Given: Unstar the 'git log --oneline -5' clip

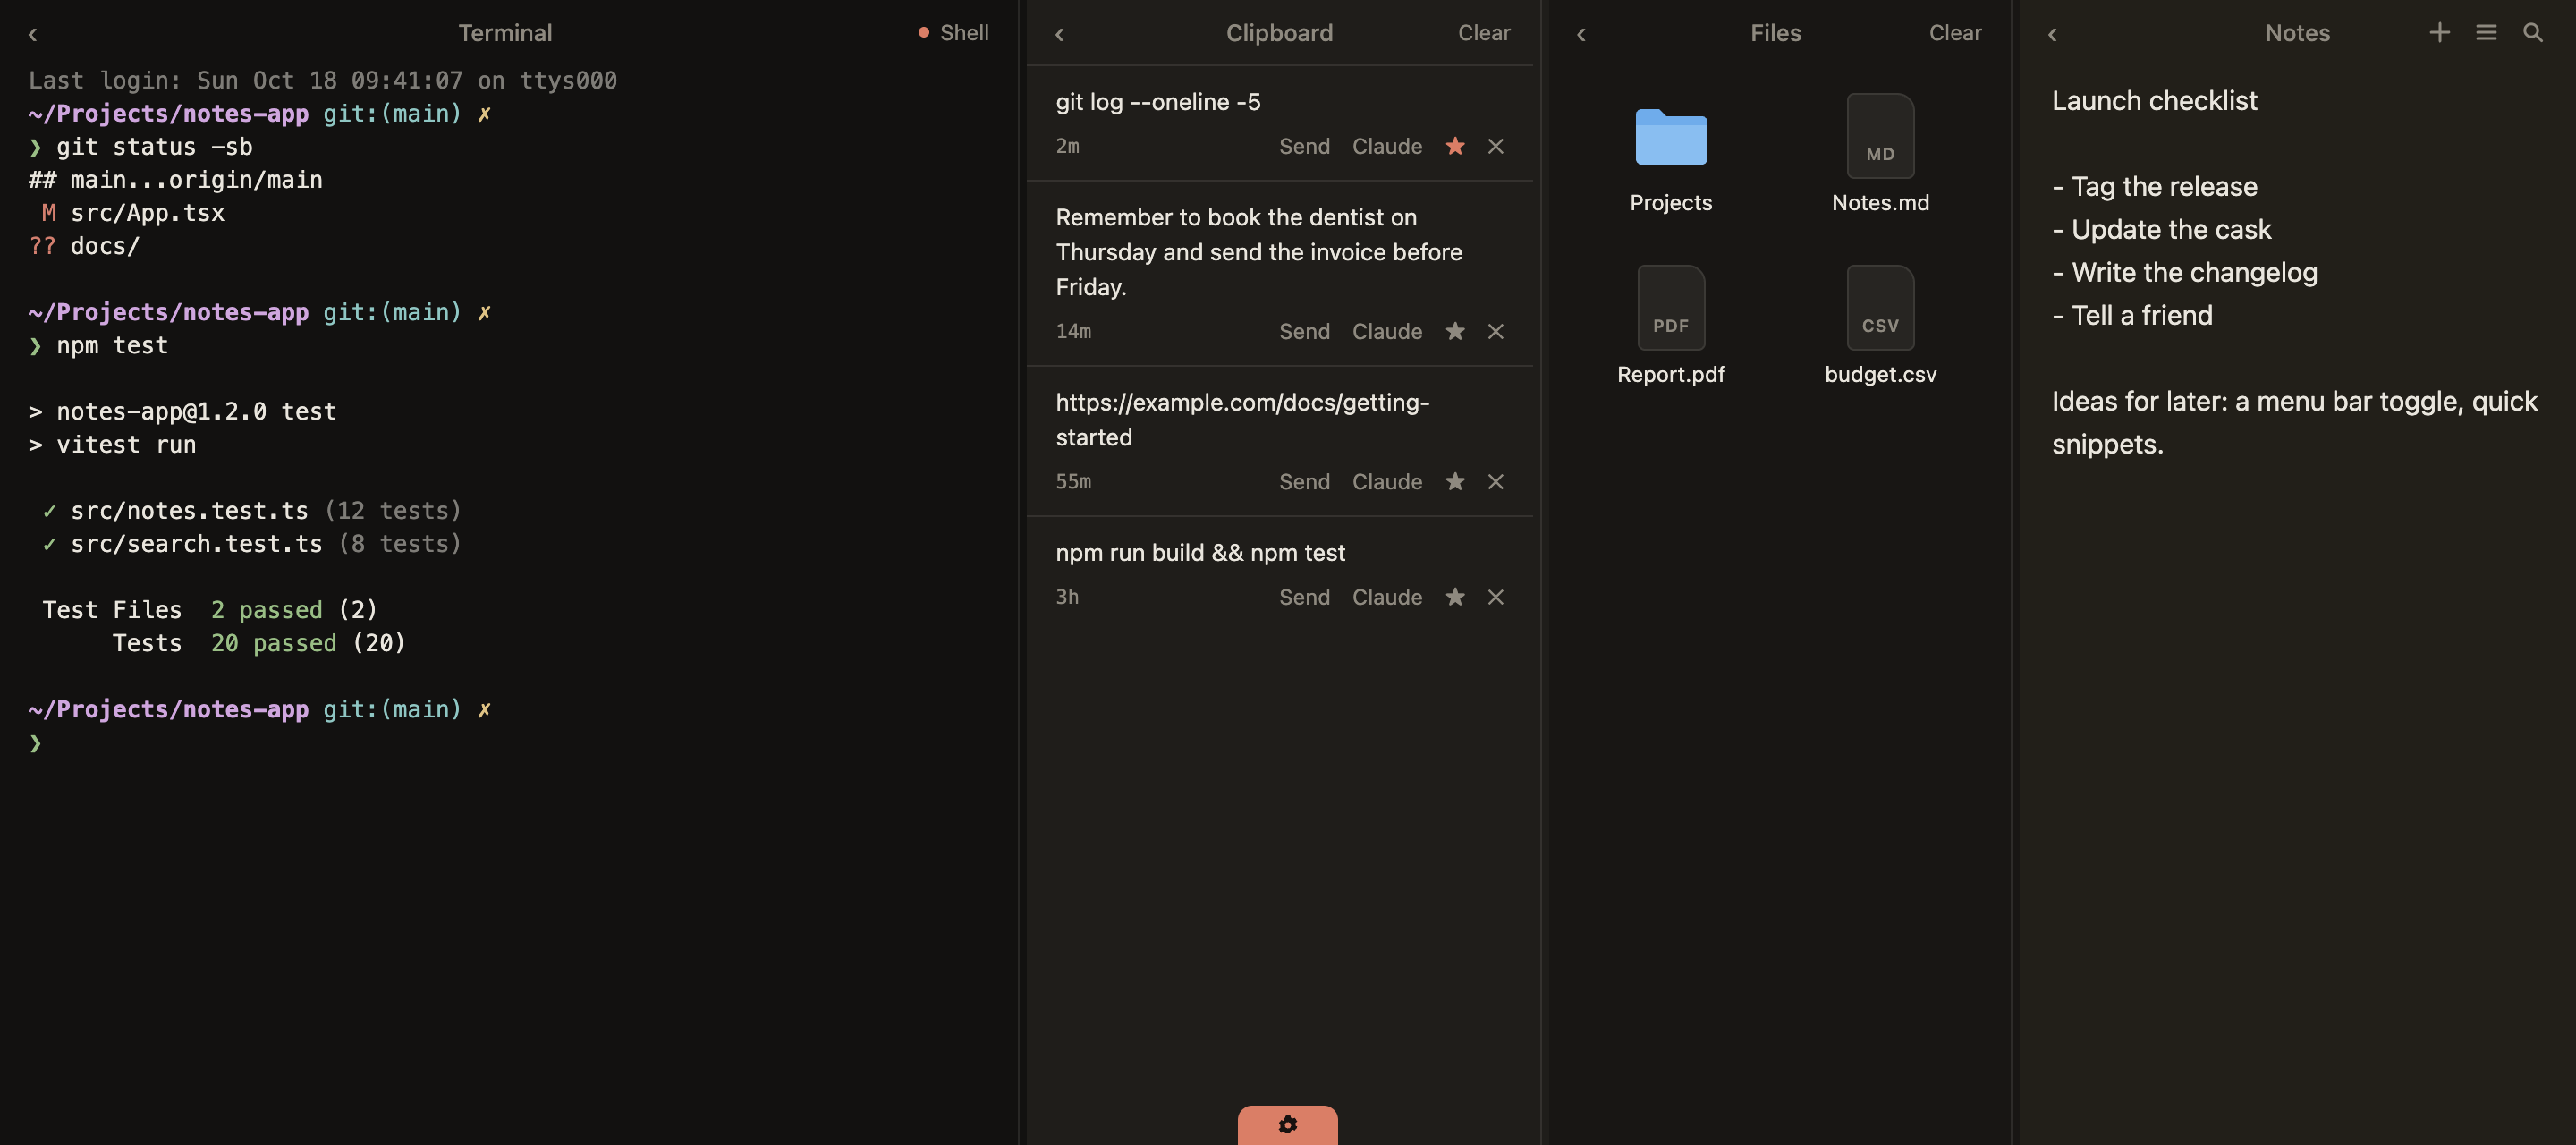Looking at the screenshot, I should (1455, 146).
